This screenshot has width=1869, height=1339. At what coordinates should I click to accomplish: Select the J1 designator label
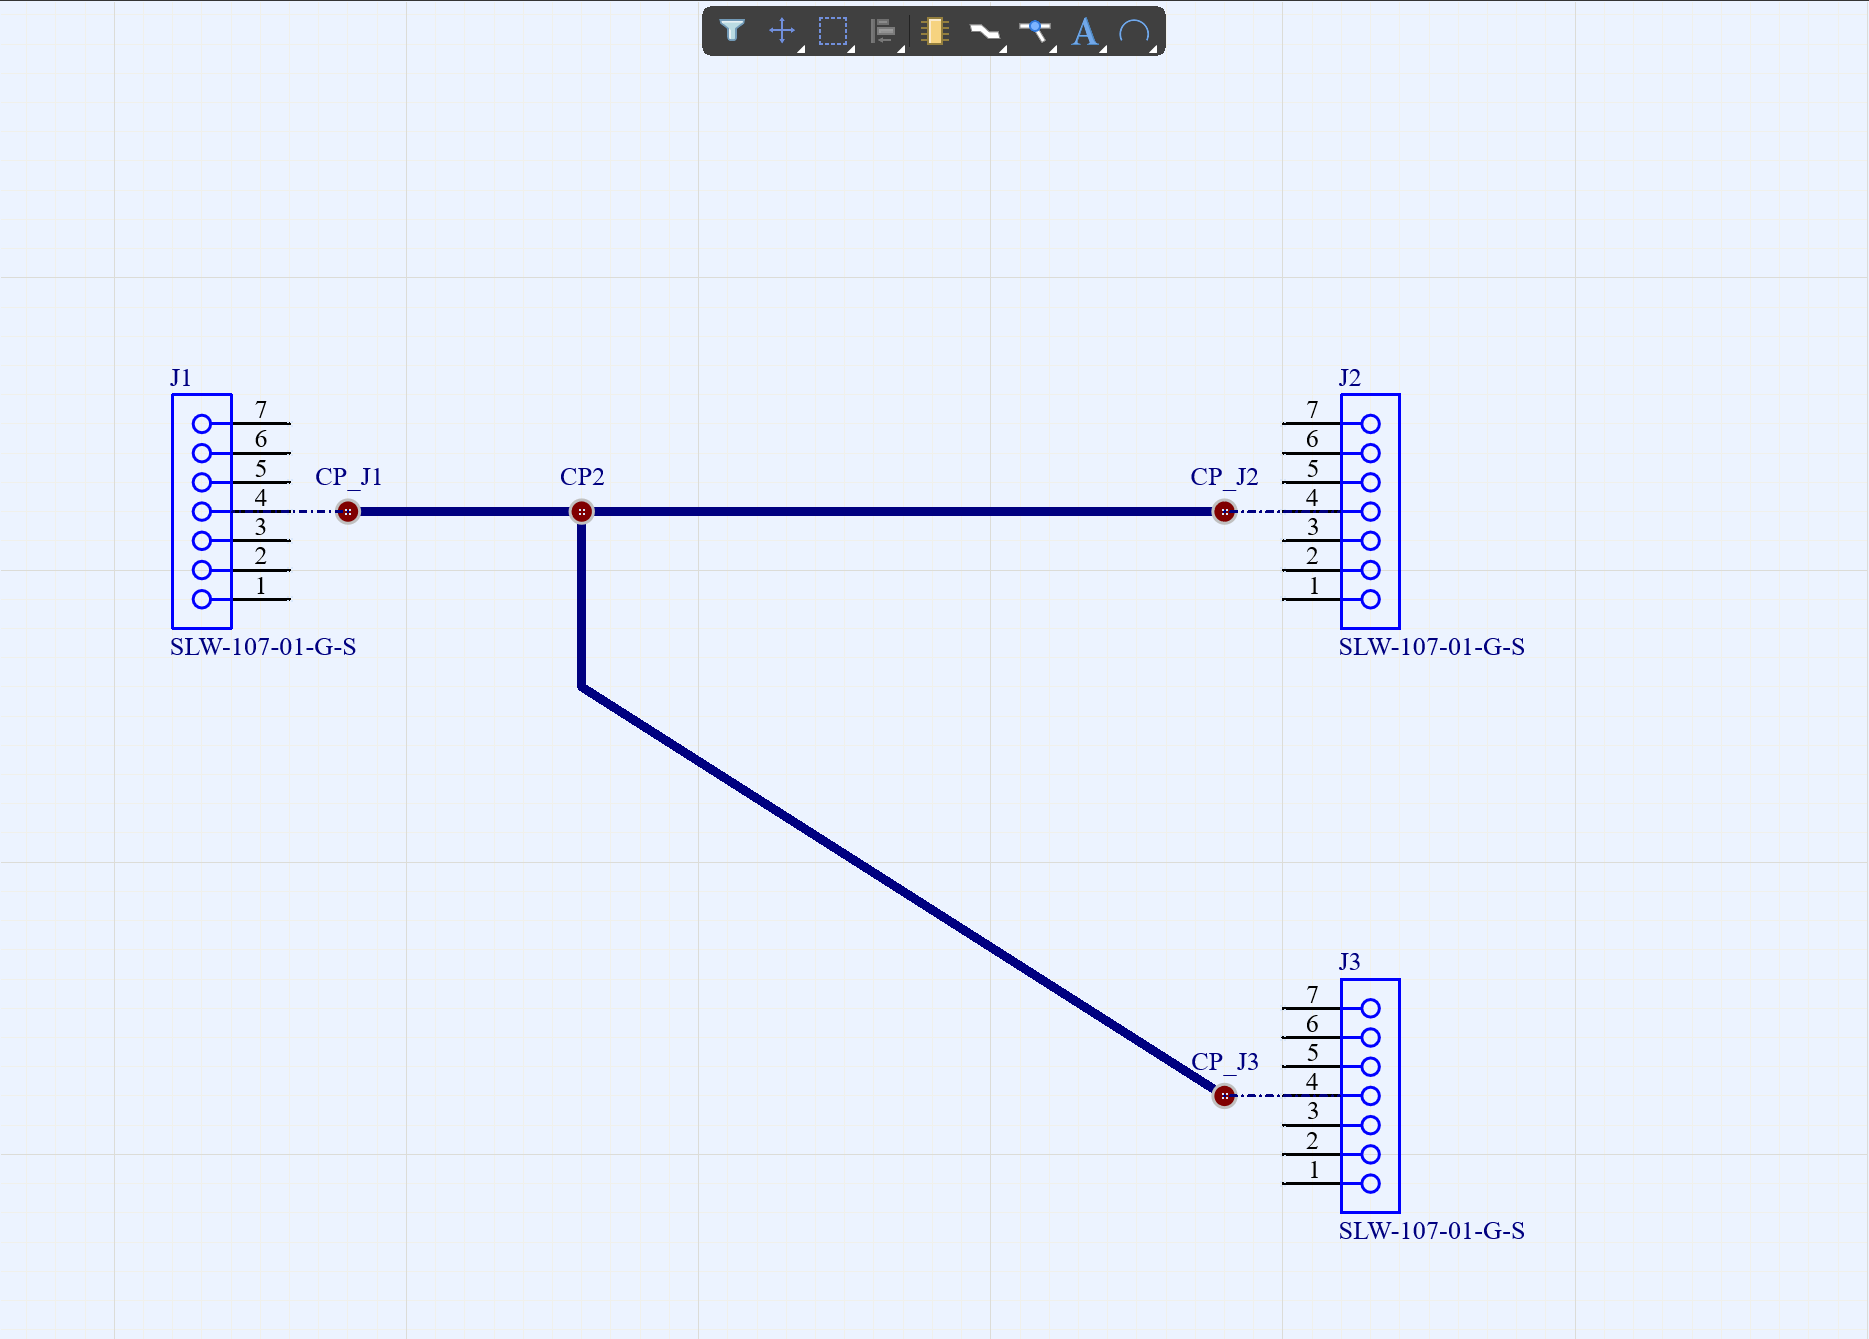[x=180, y=378]
